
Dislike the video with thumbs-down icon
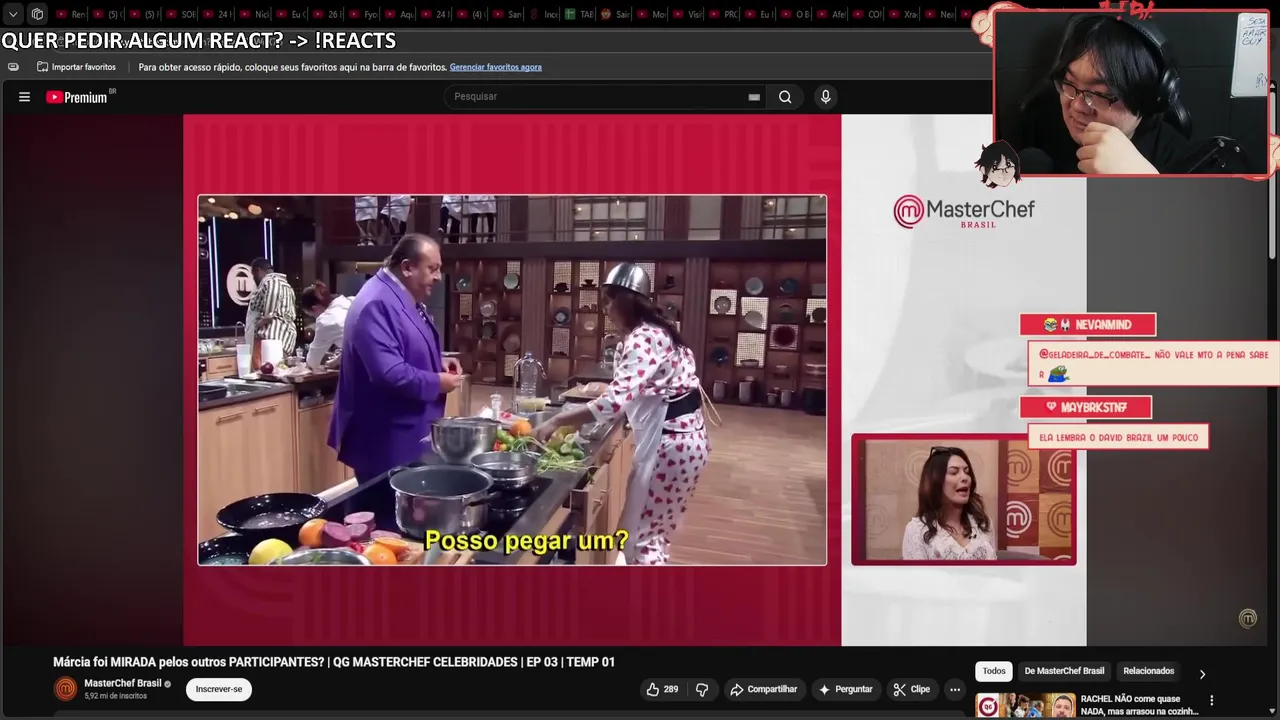point(702,689)
